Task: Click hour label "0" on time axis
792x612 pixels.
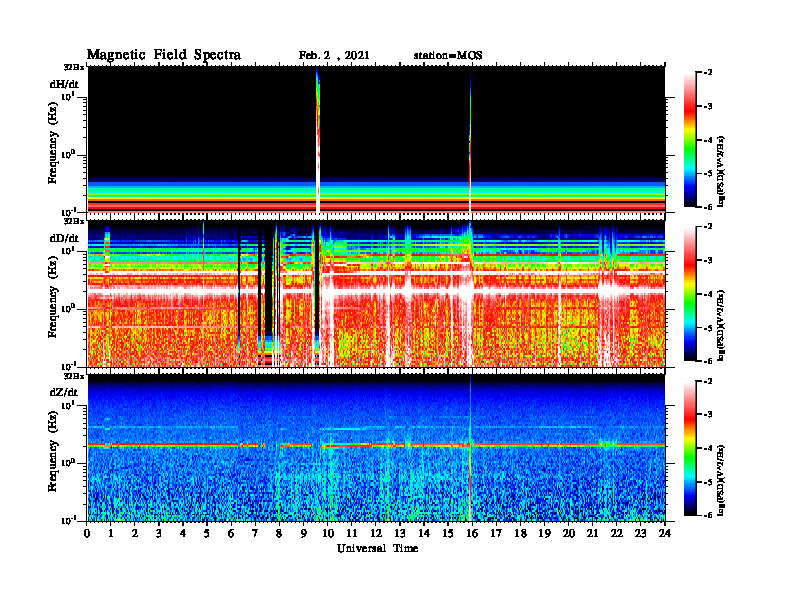Action: tap(87, 533)
